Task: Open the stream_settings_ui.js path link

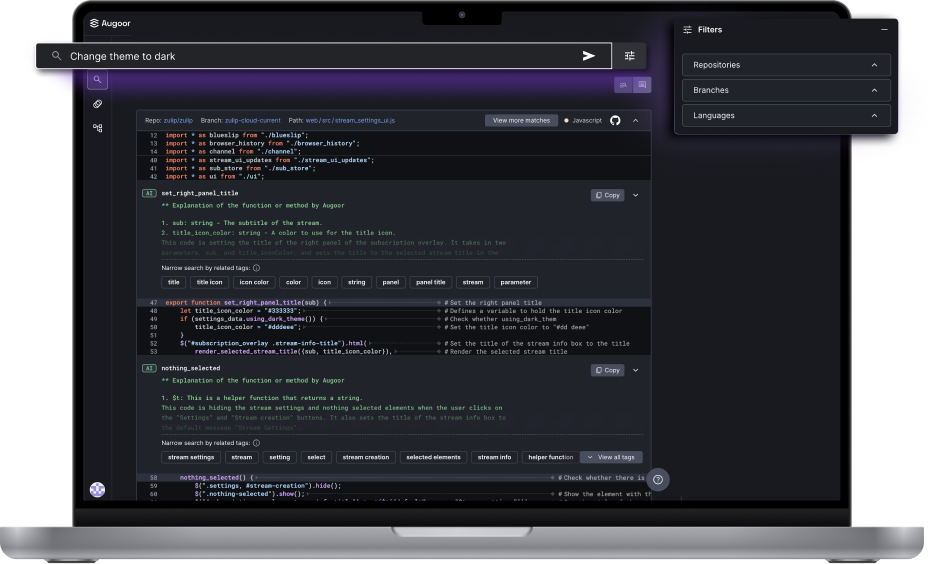Action: (350, 121)
